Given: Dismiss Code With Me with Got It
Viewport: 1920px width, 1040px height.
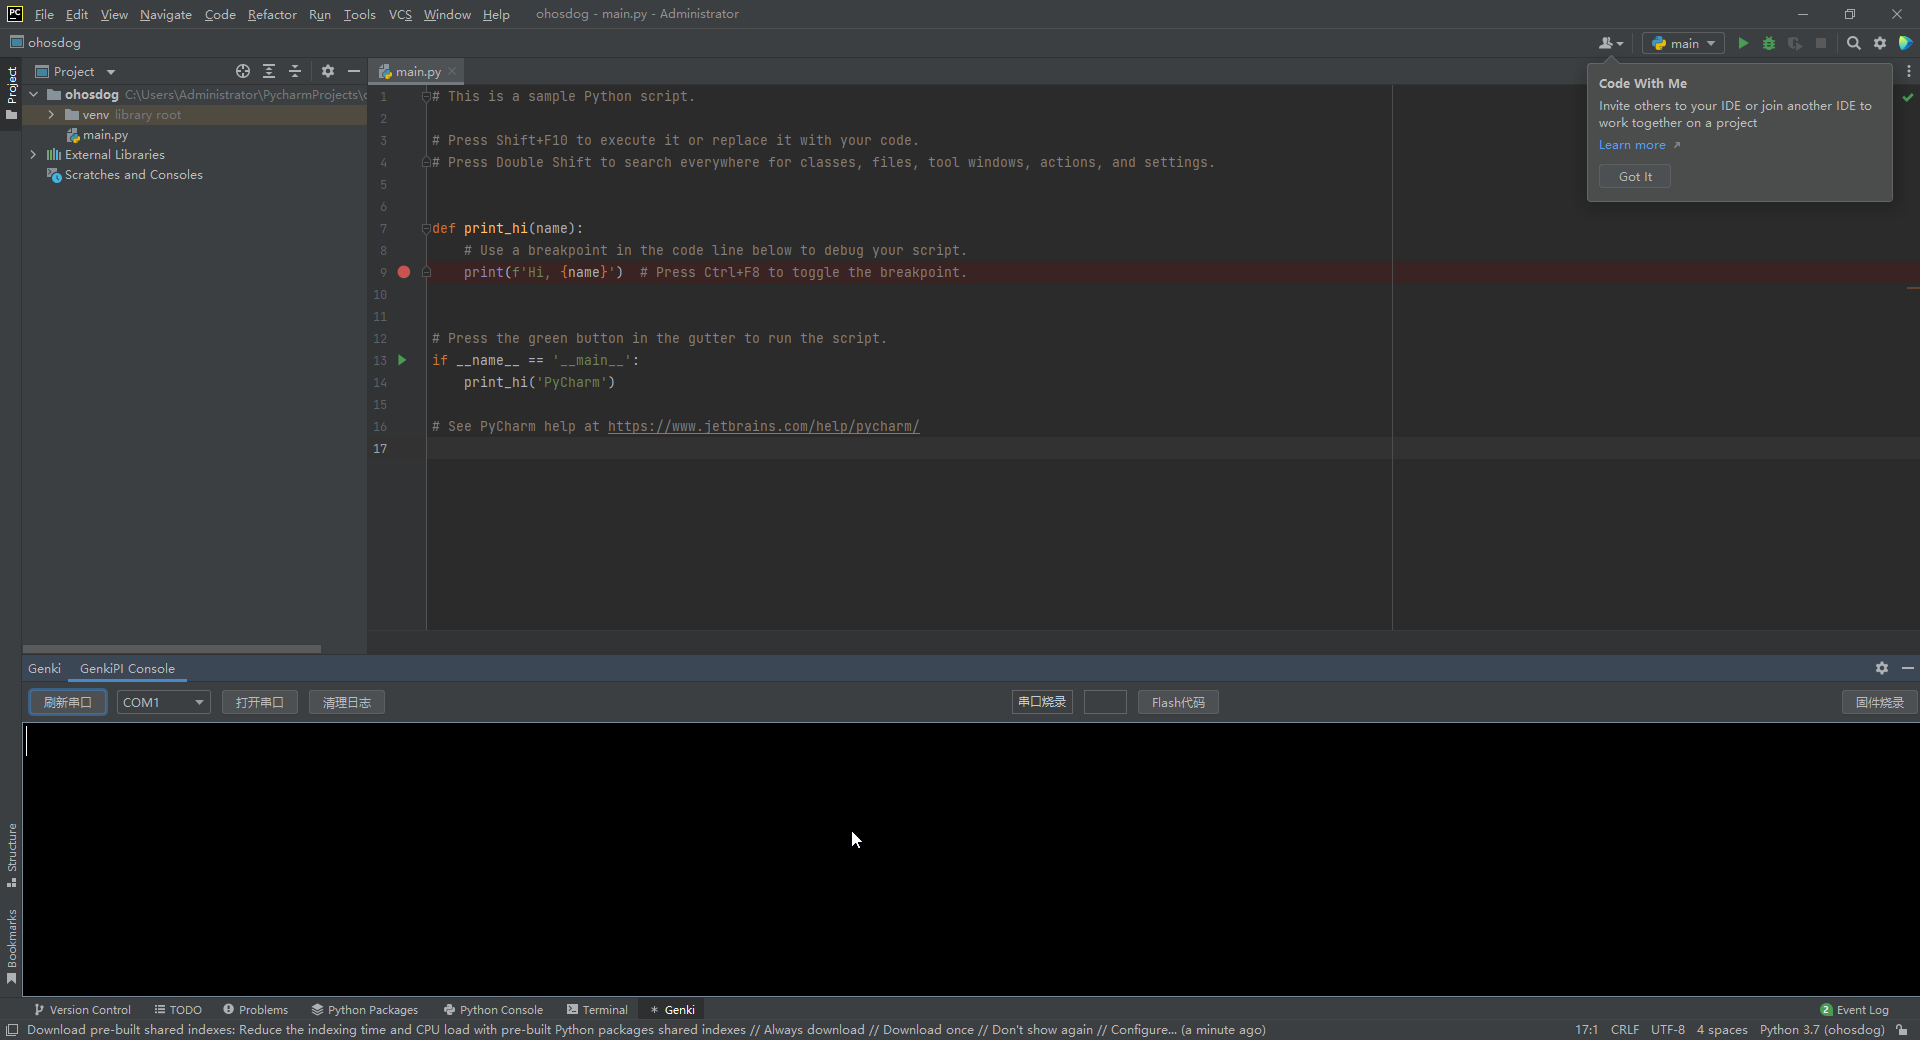Looking at the screenshot, I should point(1635,176).
